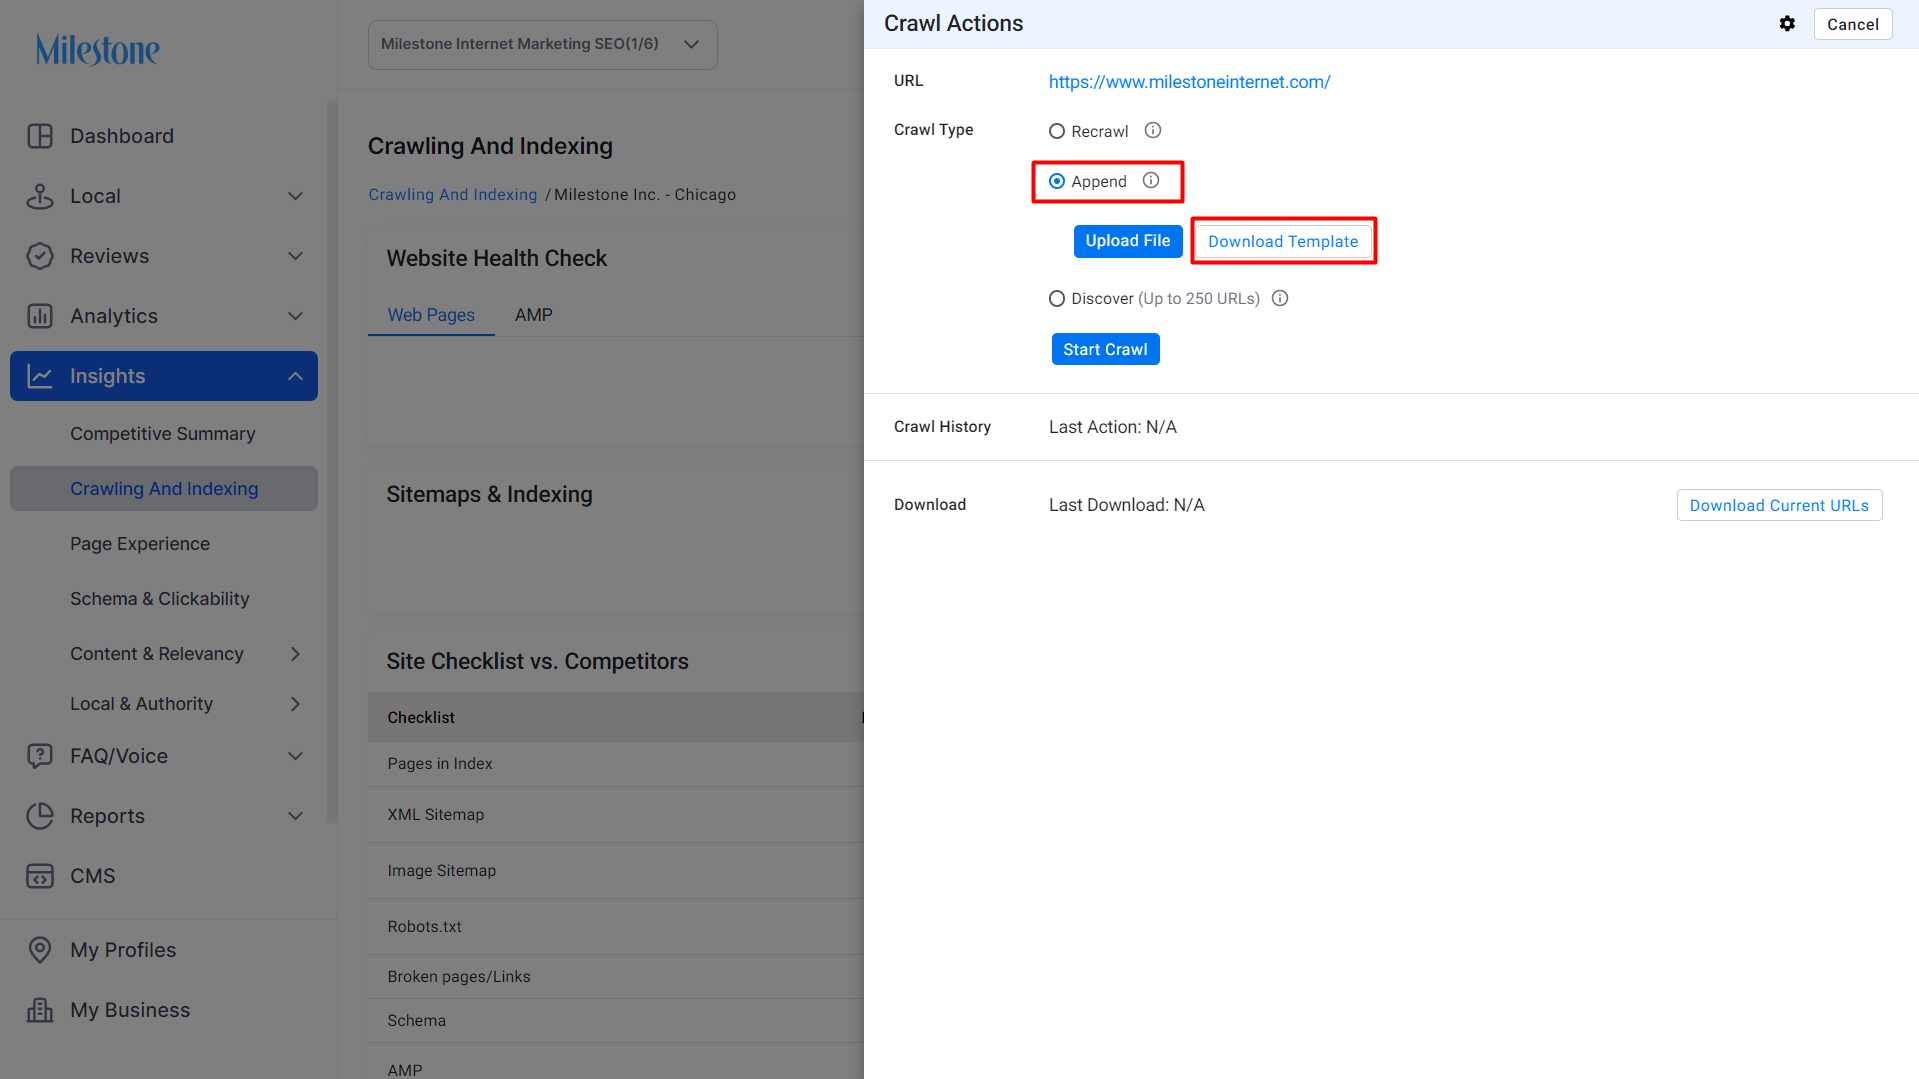This screenshot has width=1919, height=1079.
Task: Click the Analytics bar chart icon
Action: coord(40,316)
